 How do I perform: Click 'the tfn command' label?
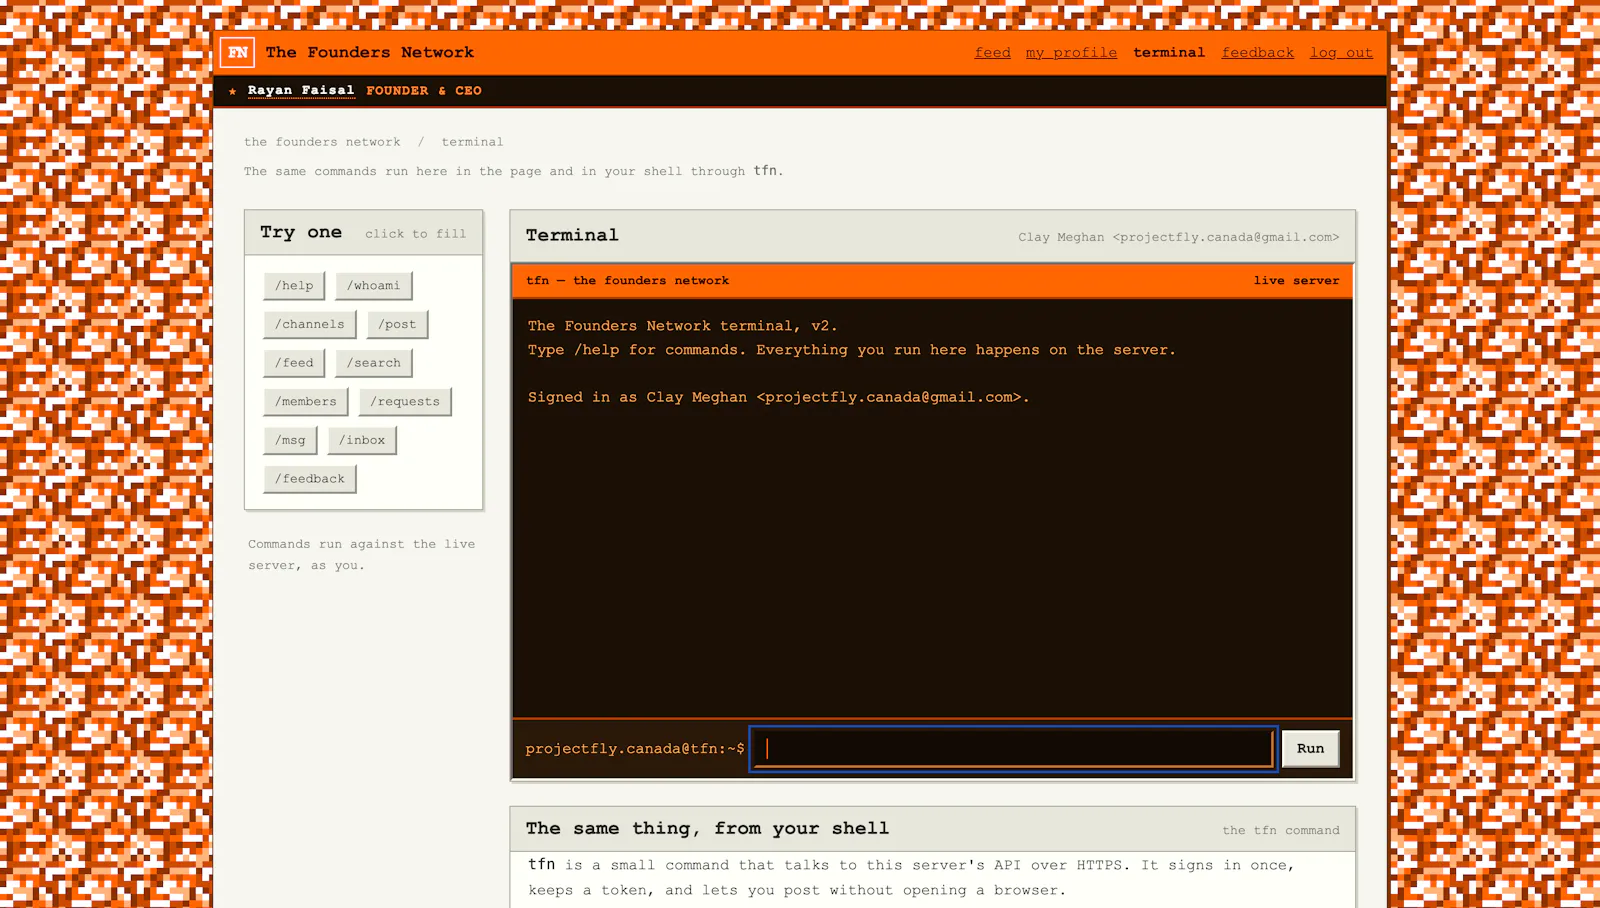pos(1281,830)
